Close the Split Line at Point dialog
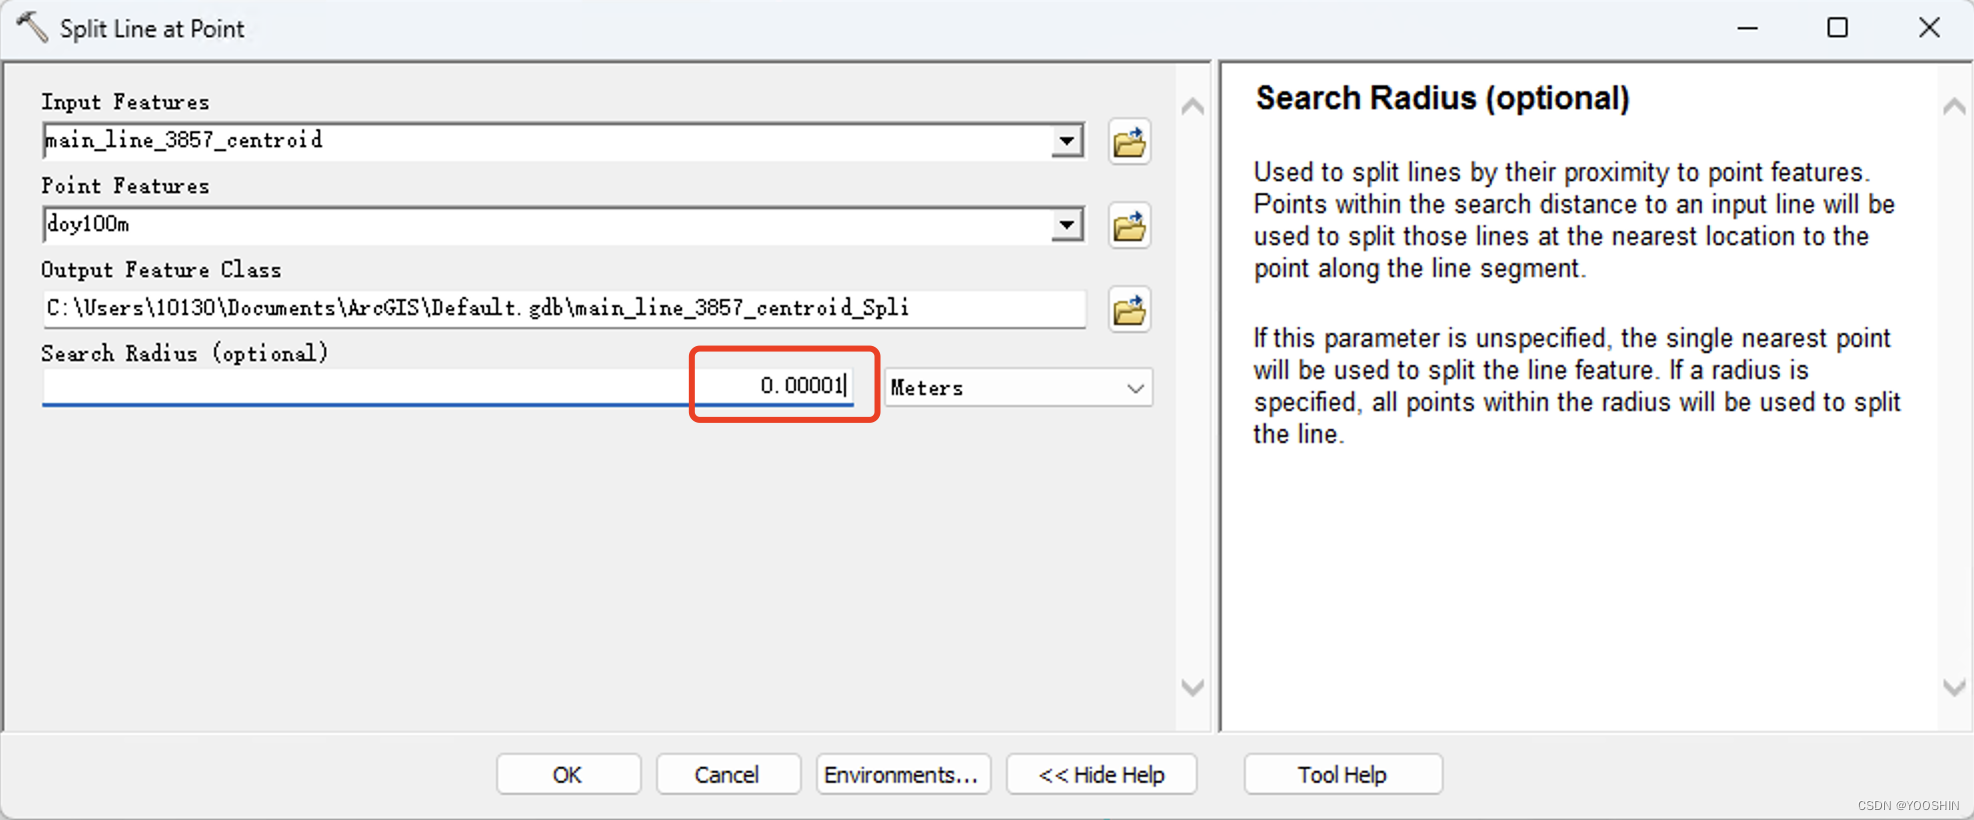Image resolution: width=1974 pixels, height=820 pixels. tap(1929, 28)
